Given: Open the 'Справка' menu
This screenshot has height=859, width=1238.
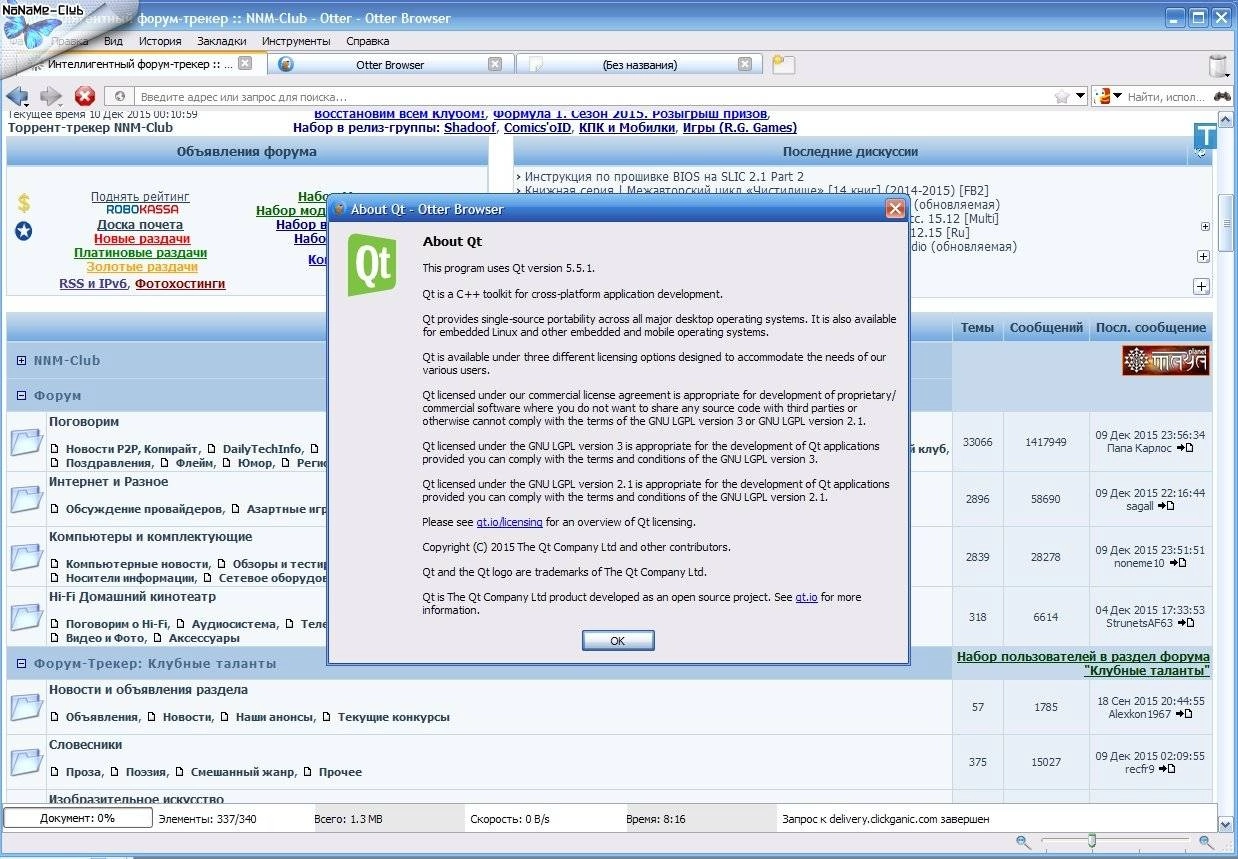Looking at the screenshot, I should tap(368, 41).
